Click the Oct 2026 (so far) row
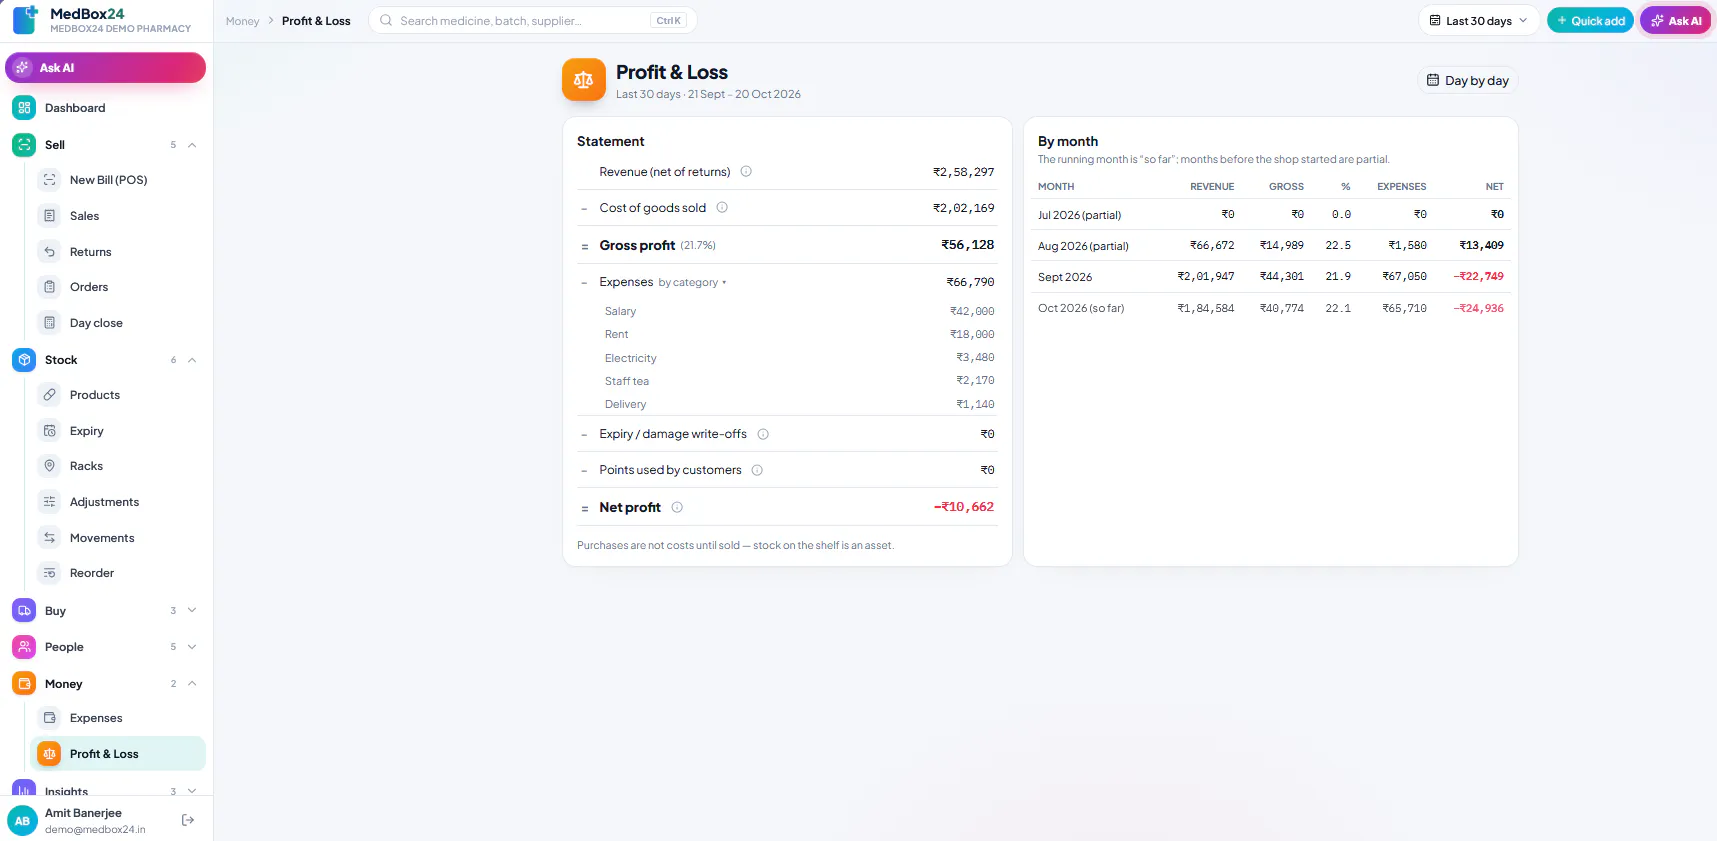 (x=1270, y=308)
